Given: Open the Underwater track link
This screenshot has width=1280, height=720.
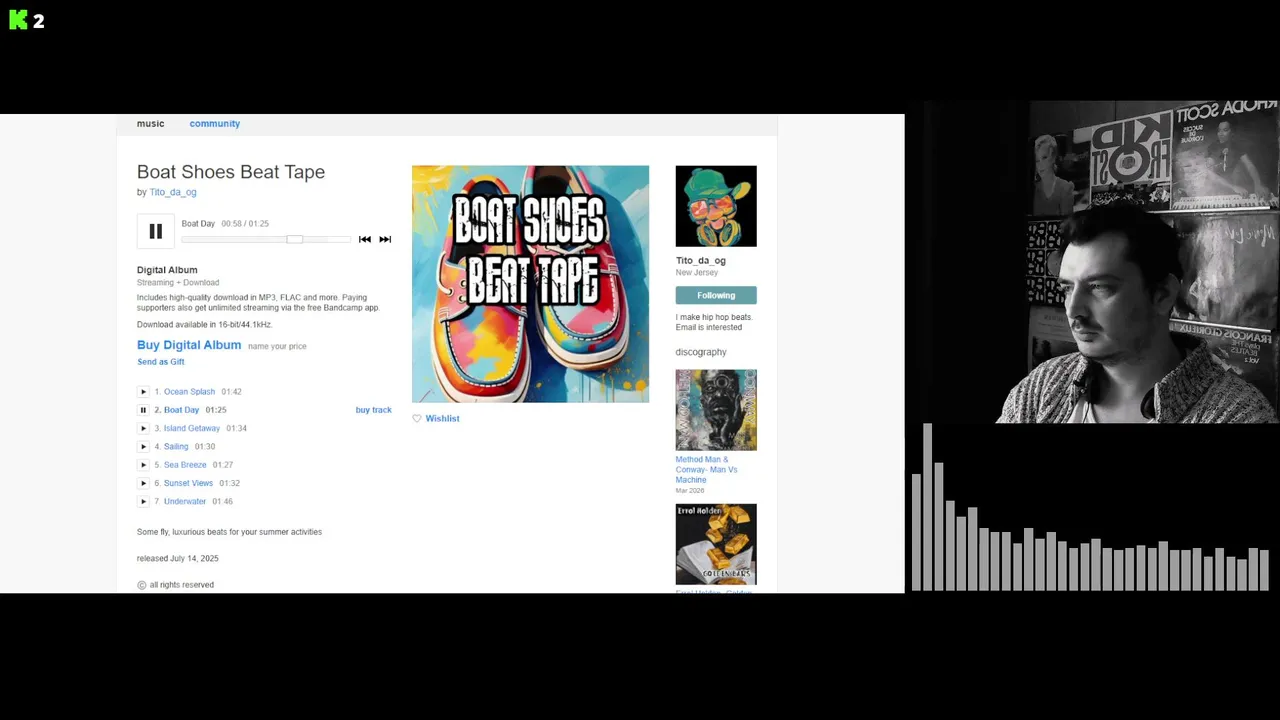Looking at the screenshot, I should tap(185, 501).
